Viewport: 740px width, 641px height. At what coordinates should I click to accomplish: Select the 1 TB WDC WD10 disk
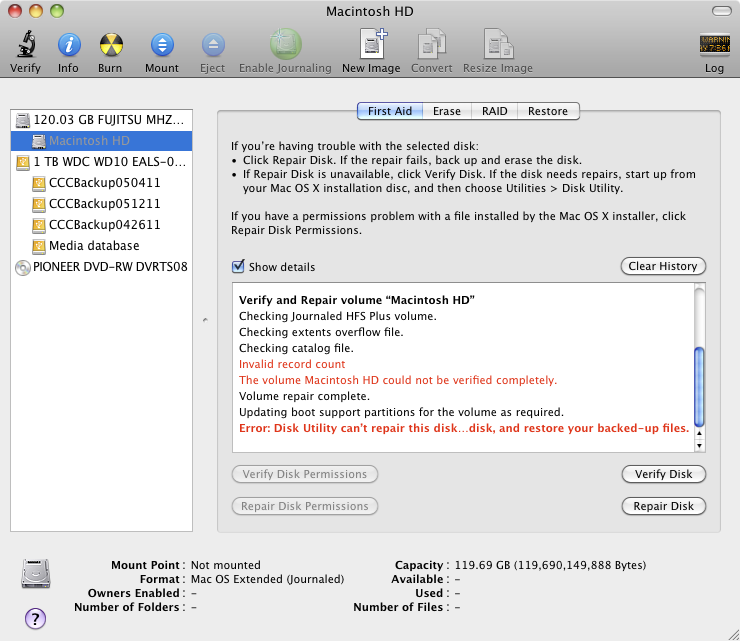coord(101,162)
